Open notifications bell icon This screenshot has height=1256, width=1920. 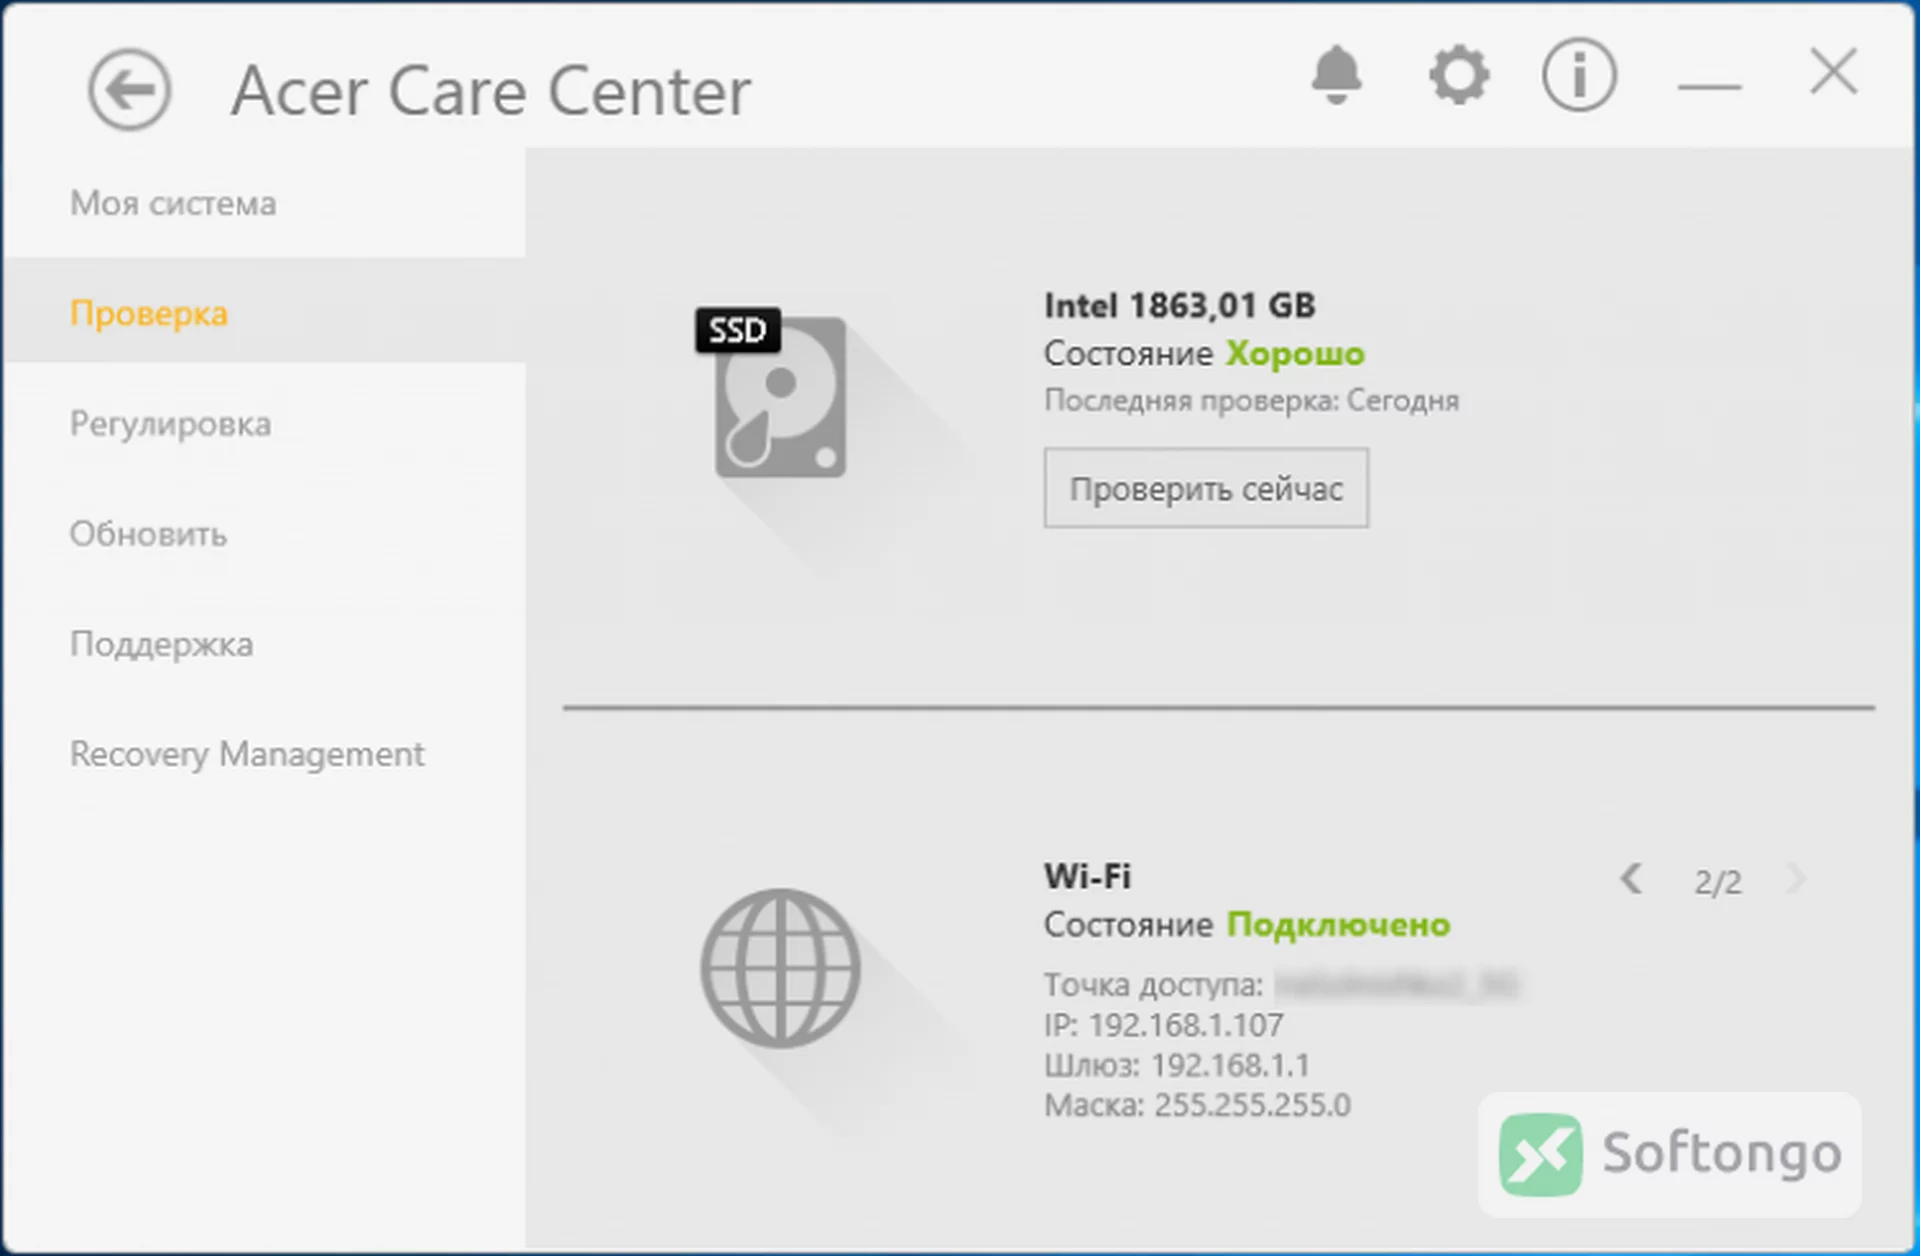click(1337, 75)
